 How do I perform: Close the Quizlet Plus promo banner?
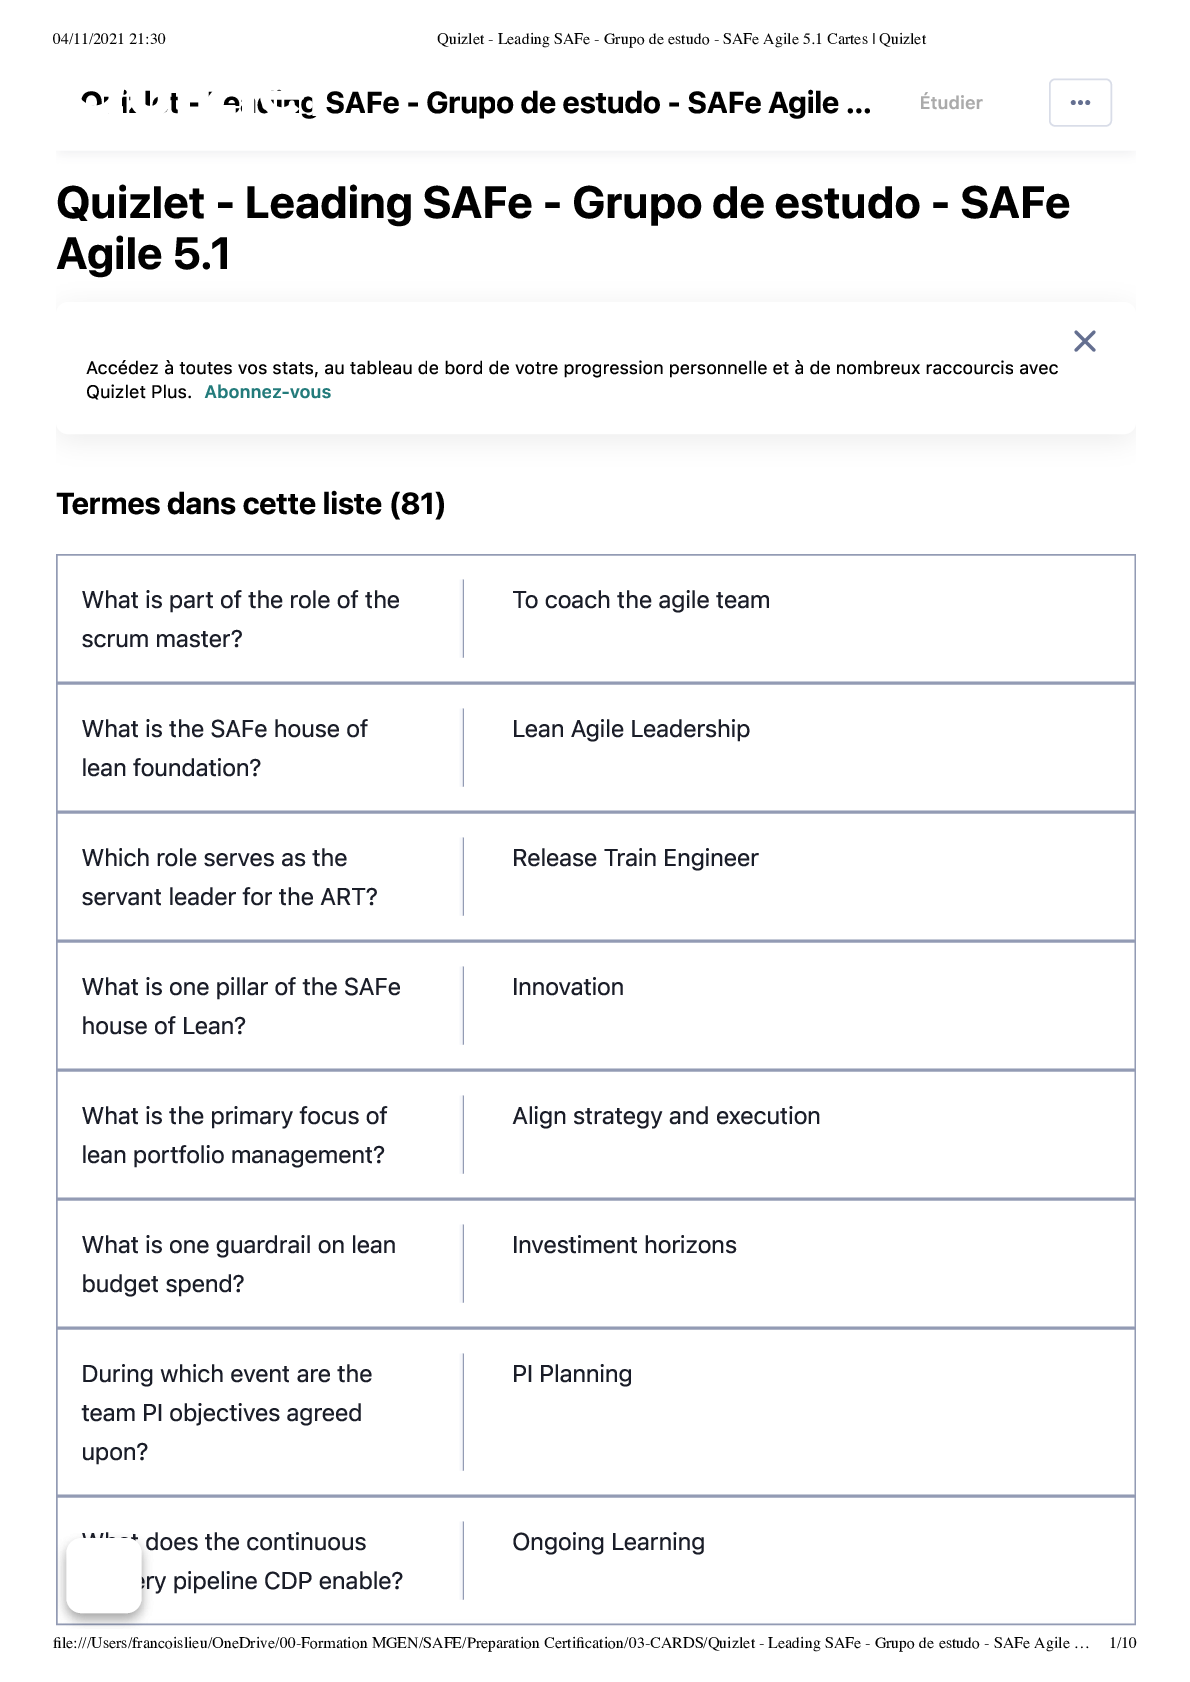click(1084, 342)
